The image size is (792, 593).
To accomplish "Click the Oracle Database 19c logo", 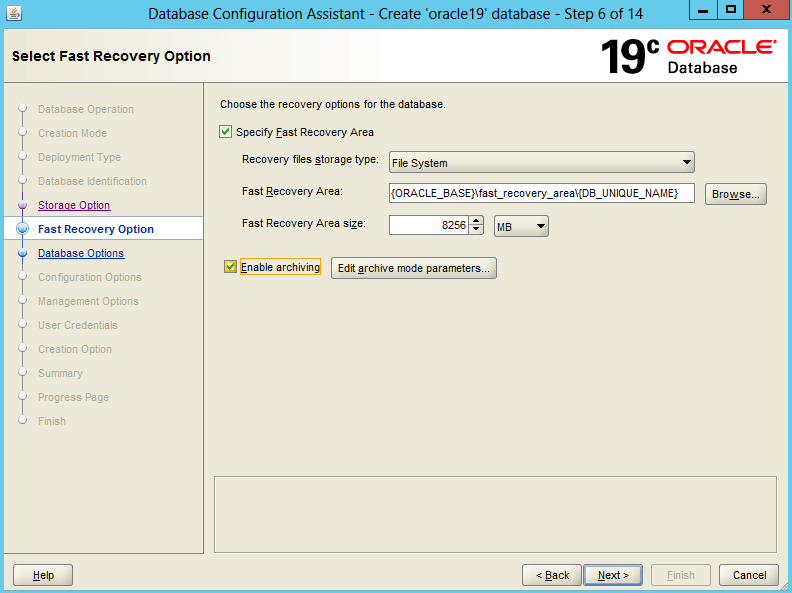I will (x=688, y=57).
